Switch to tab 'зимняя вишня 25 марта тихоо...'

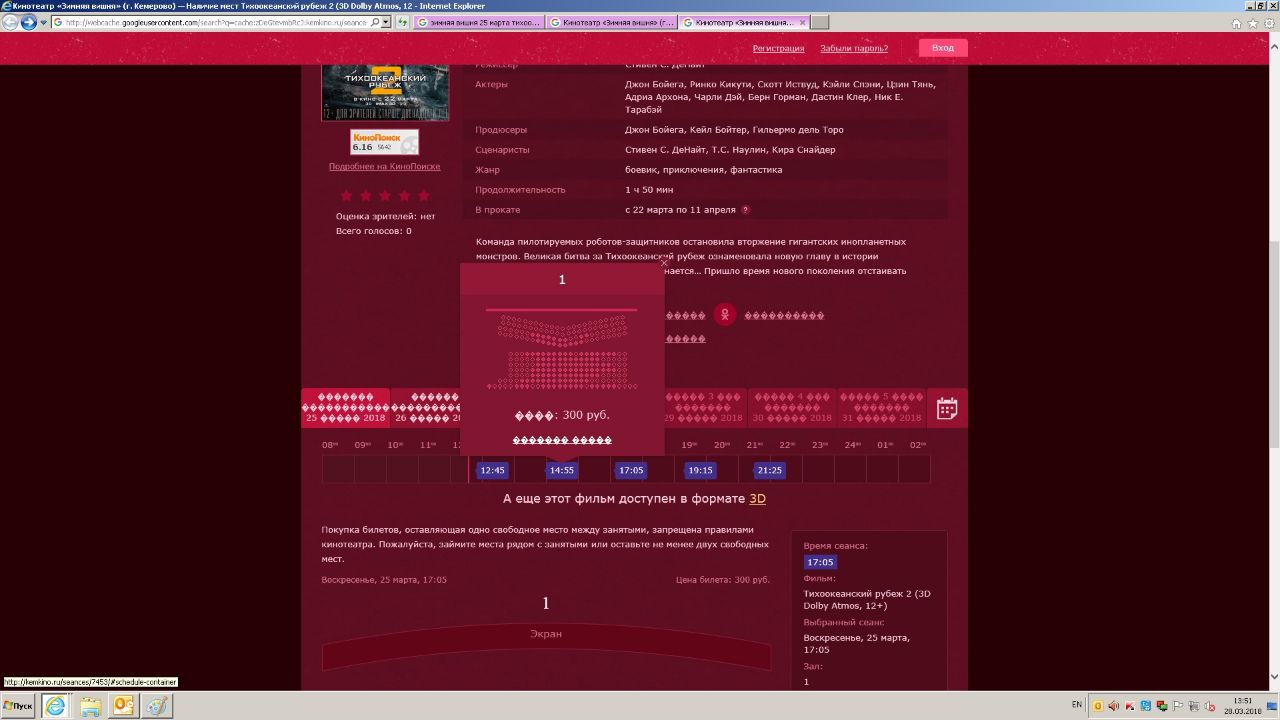(x=480, y=22)
